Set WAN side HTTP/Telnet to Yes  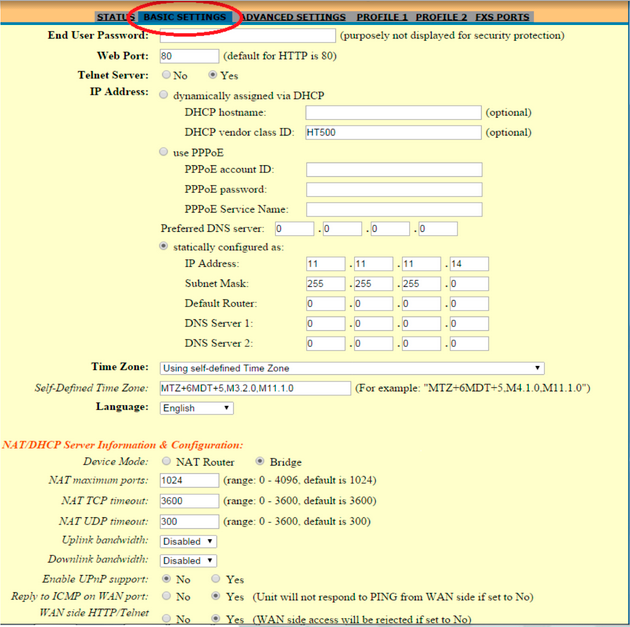click(216, 619)
